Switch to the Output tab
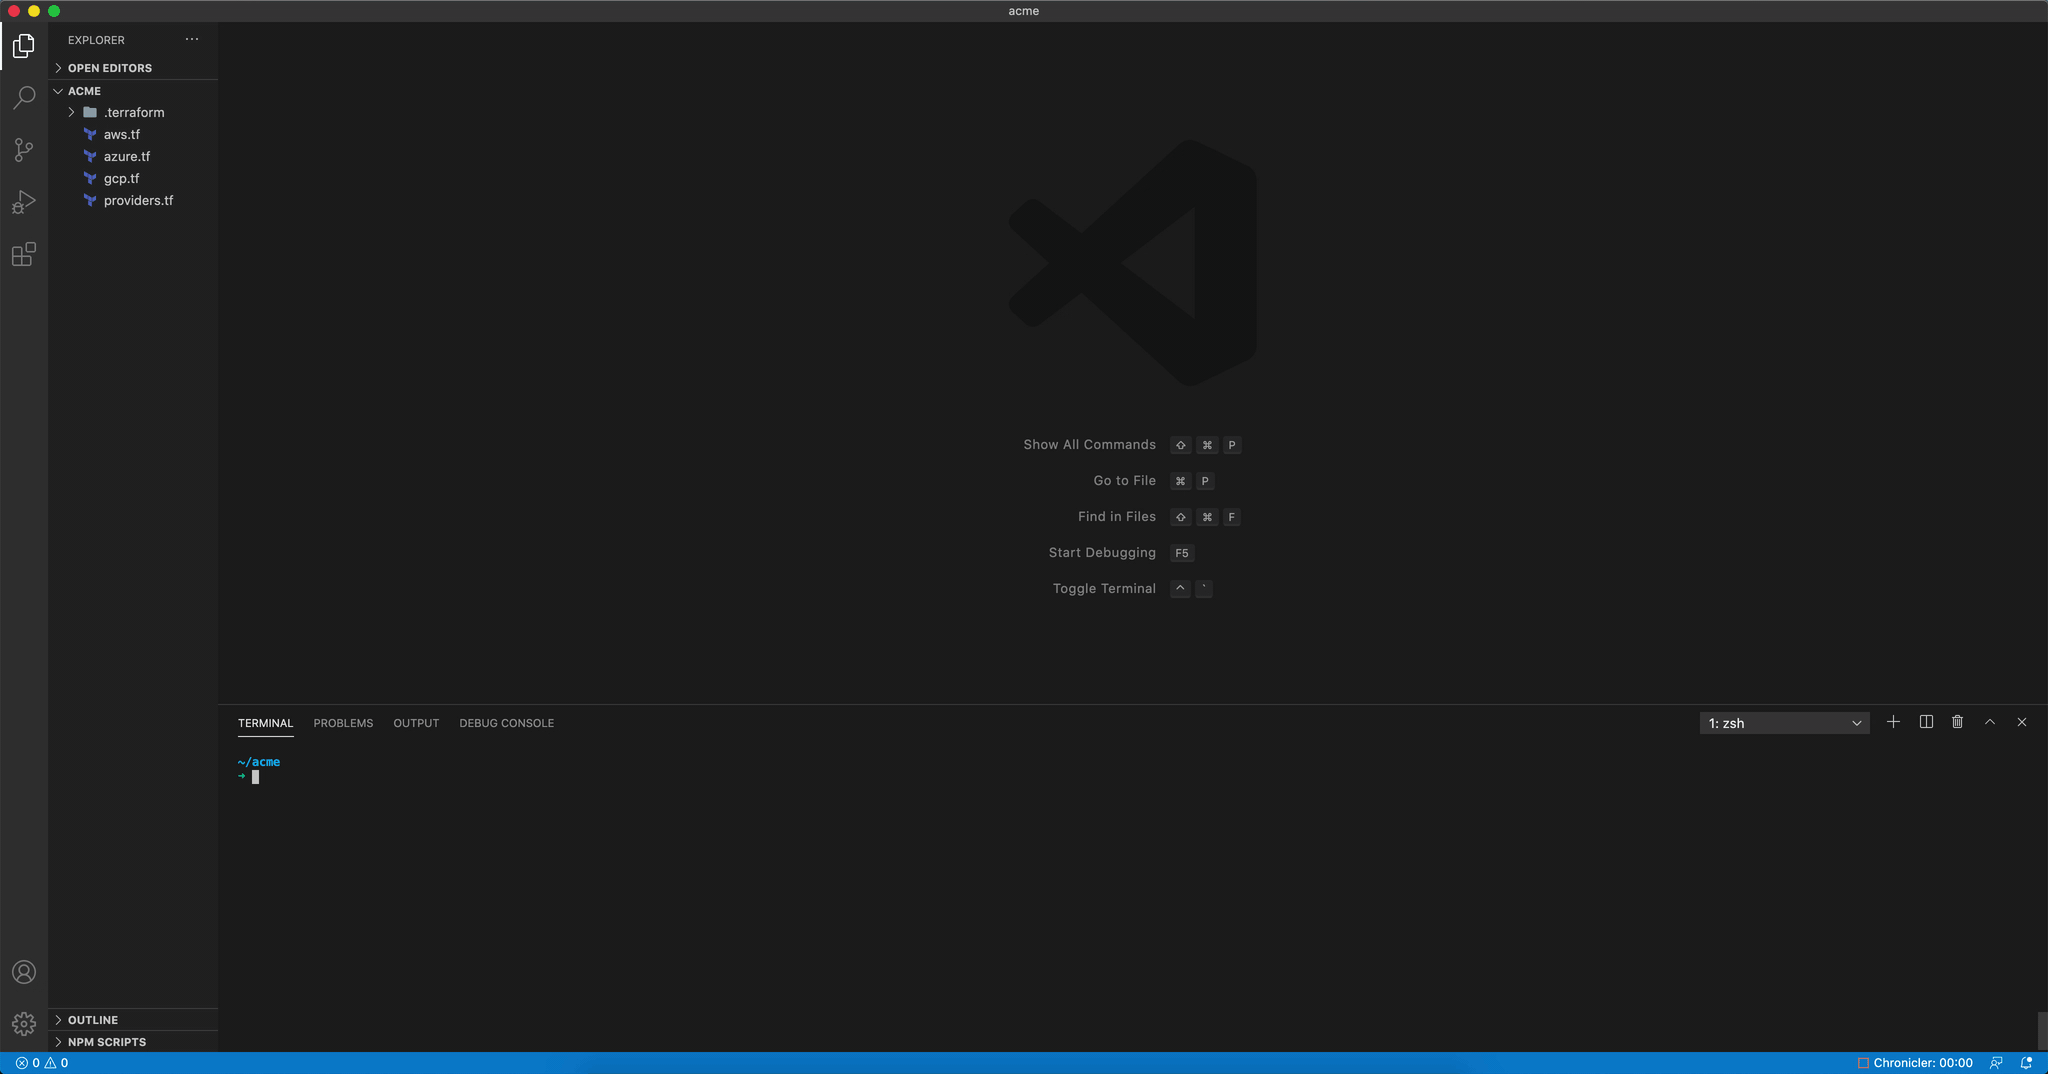 (416, 723)
